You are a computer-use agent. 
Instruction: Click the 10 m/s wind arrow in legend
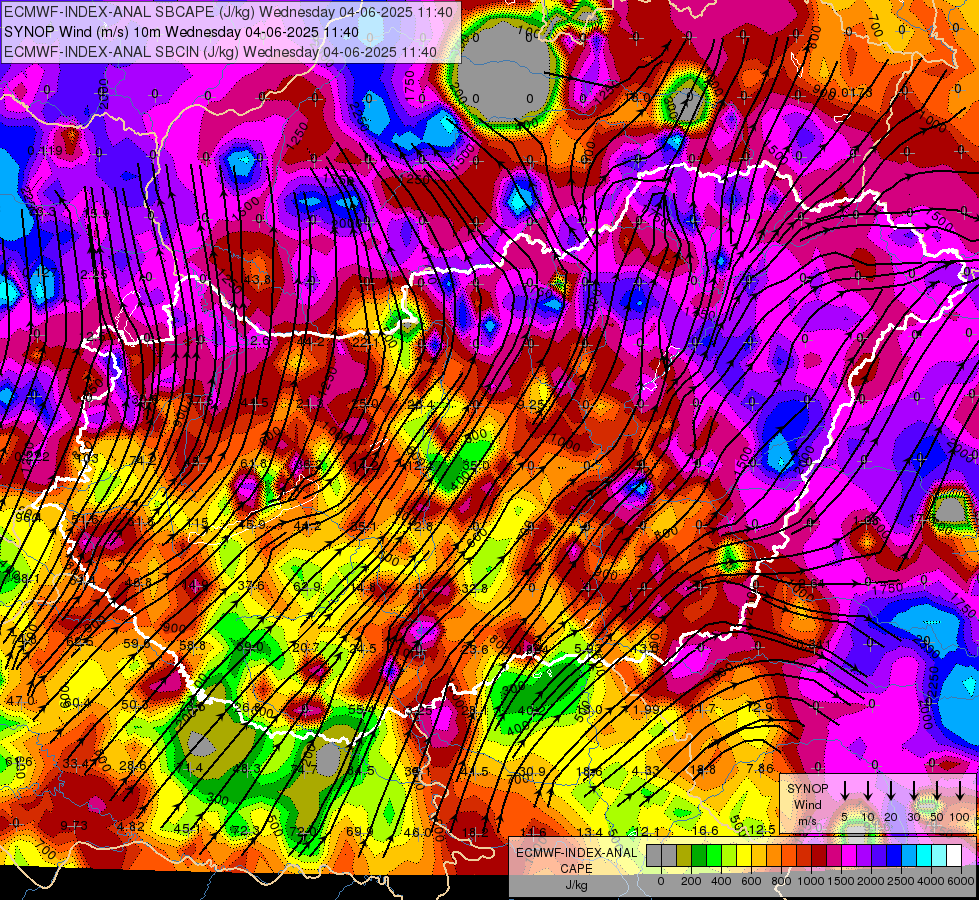pos(867,790)
